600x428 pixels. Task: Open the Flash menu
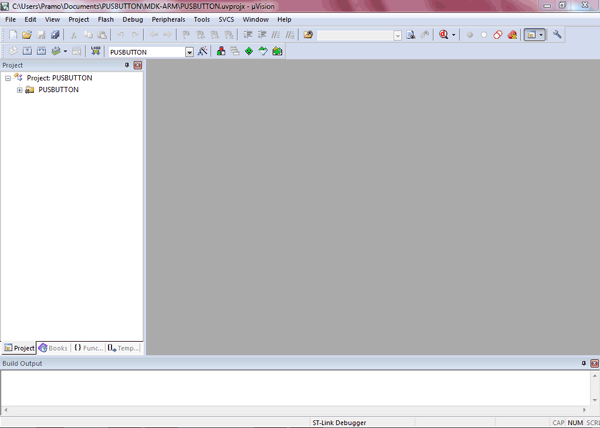(106, 20)
